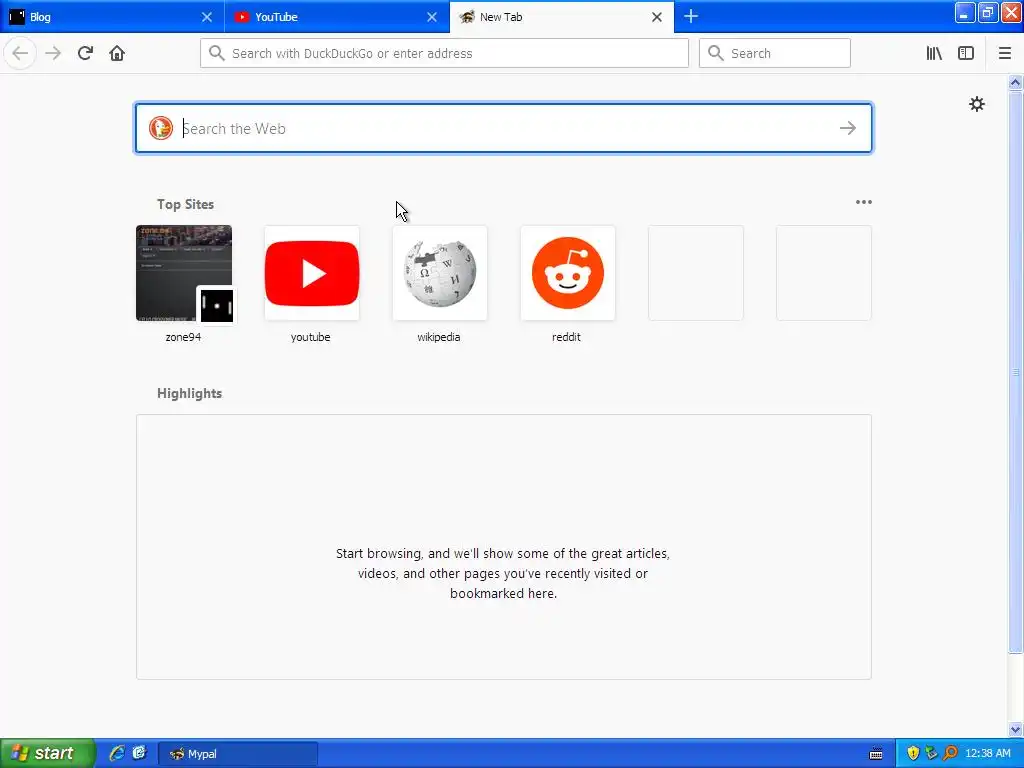Click the wikipedia label text

click(439, 337)
